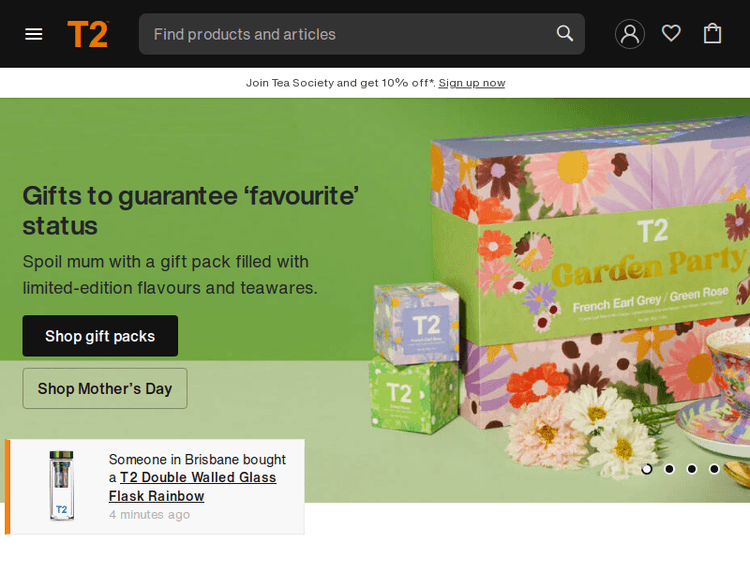750x563 pixels.
Task: Select the third carousel slide dot
Action: point(692,469)
